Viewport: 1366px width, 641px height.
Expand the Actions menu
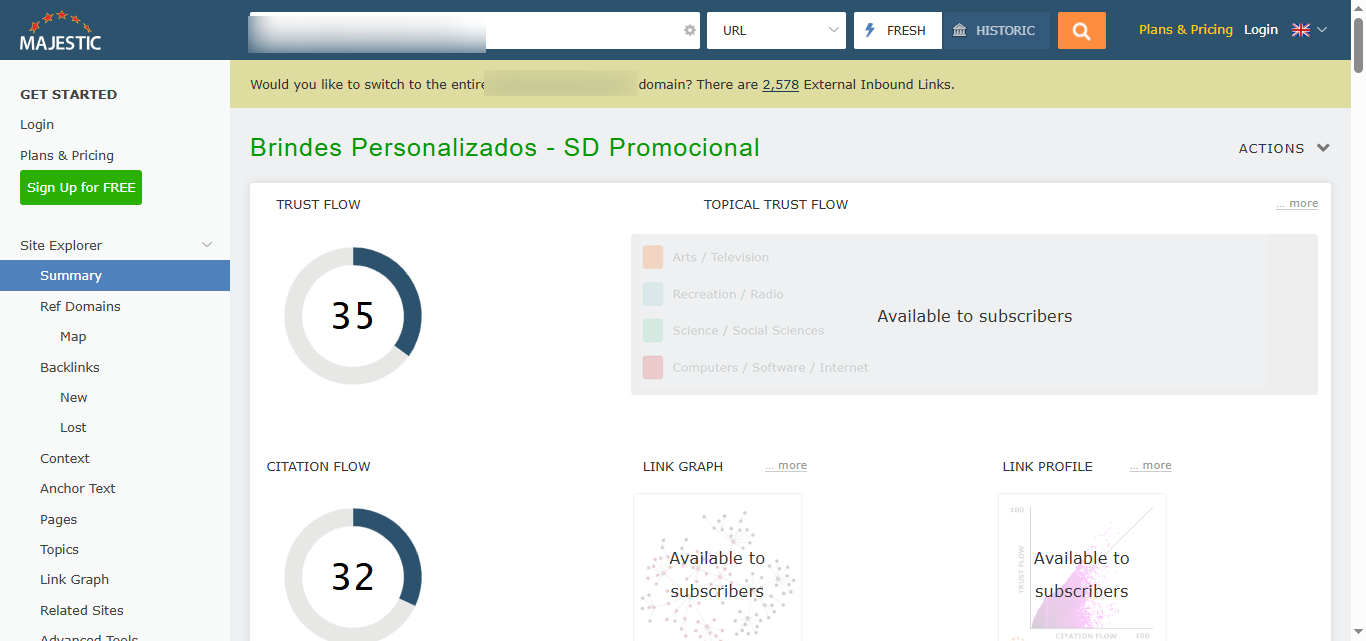point(1284,148)
